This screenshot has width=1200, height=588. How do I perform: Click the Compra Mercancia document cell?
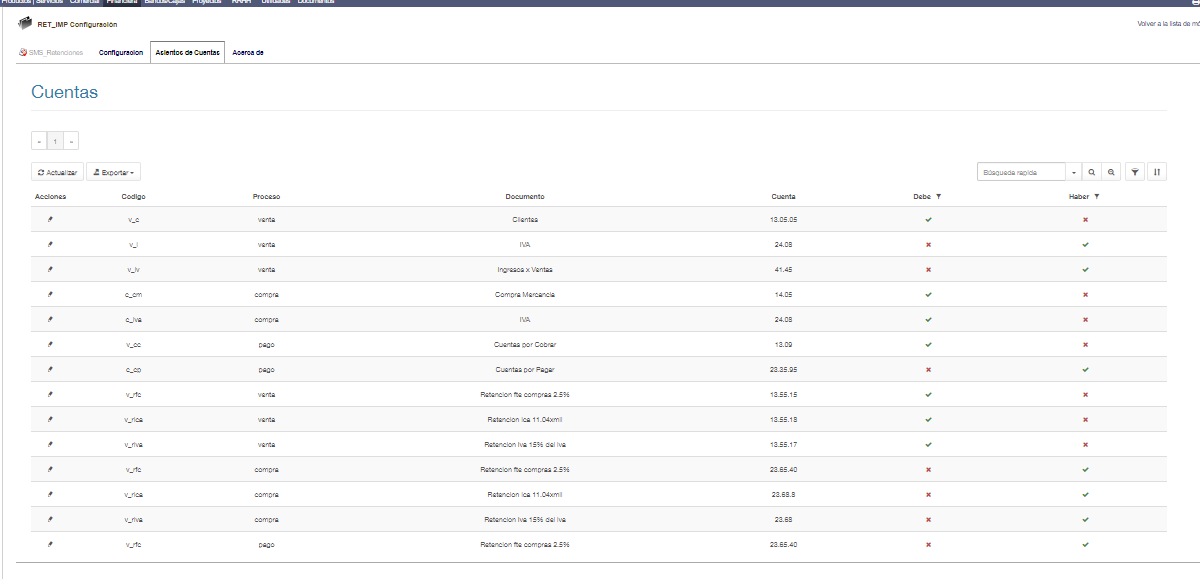pyautogui.click(x=525, y=294)
